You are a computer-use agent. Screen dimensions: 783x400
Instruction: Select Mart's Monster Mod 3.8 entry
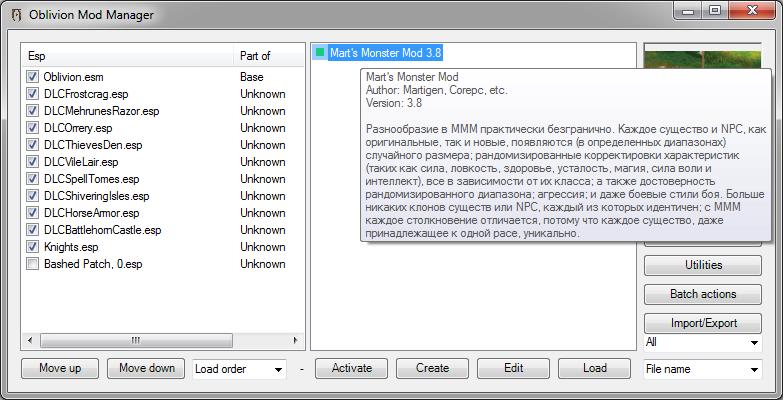pos(386,53)
